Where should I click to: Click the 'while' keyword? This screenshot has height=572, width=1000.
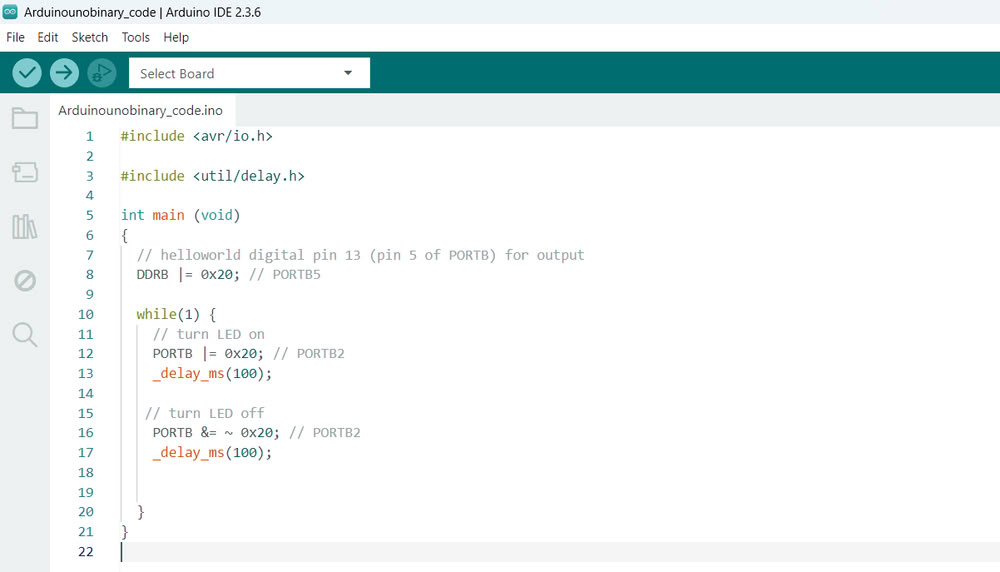(156, 314)
